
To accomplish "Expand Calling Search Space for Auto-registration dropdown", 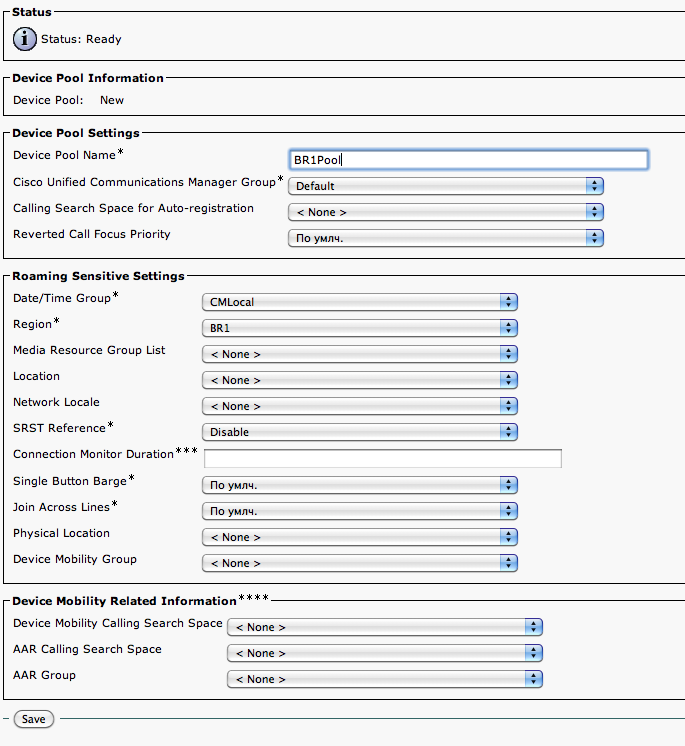I will pos(446,212).
